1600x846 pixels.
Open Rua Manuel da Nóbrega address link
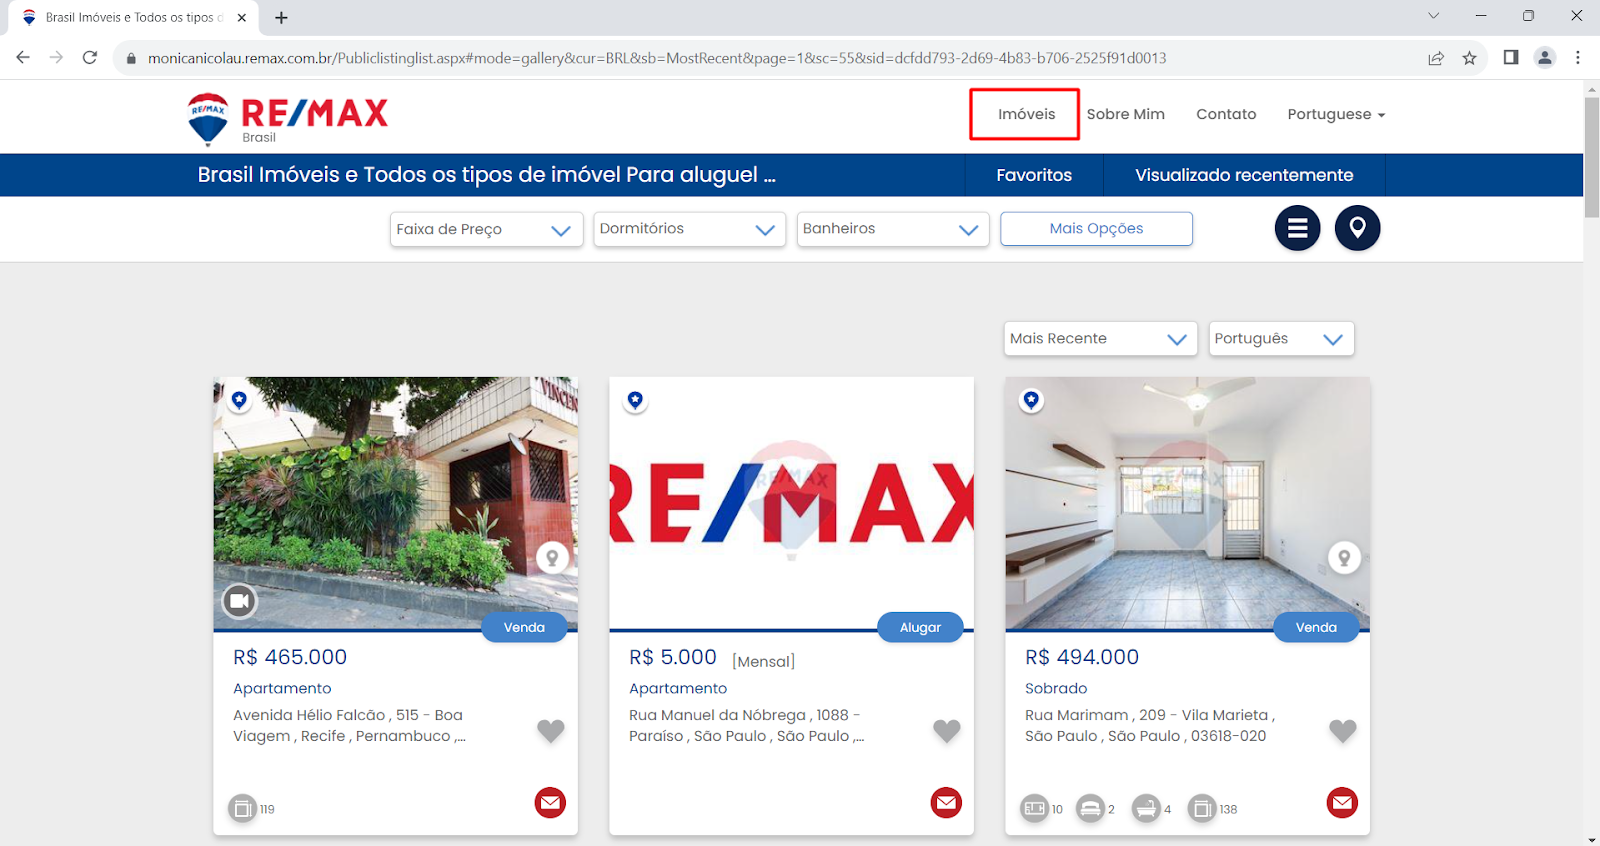tap(746, 725)
